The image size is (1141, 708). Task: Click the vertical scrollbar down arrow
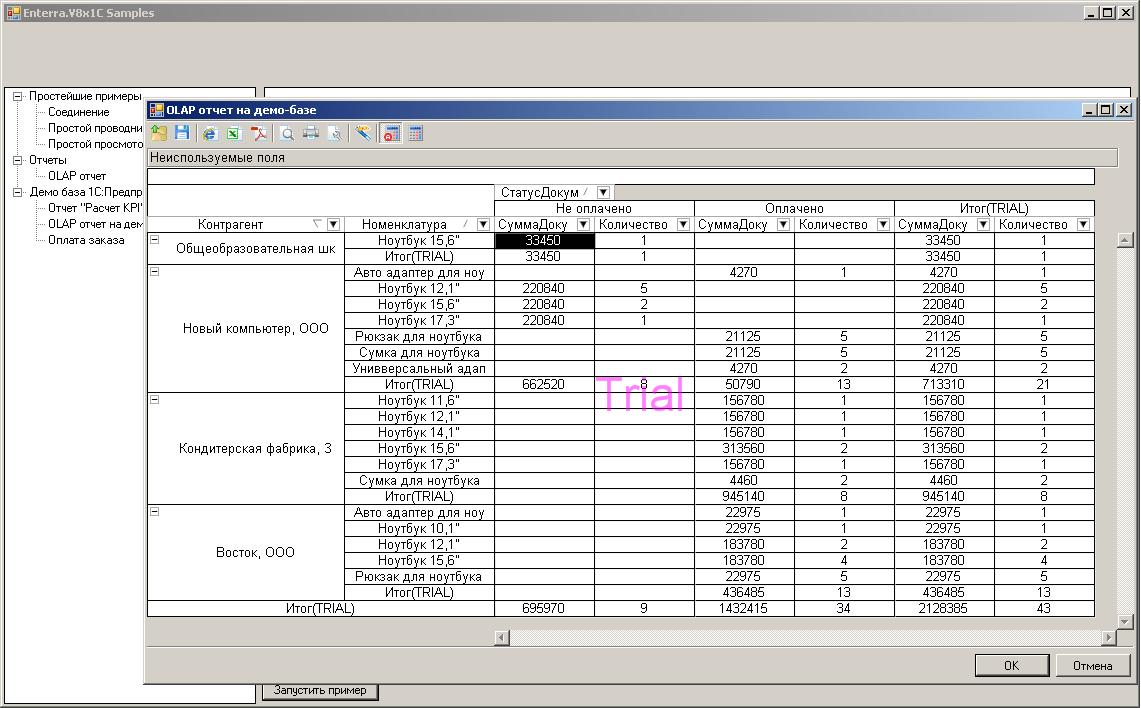(x=1125, y=622)
